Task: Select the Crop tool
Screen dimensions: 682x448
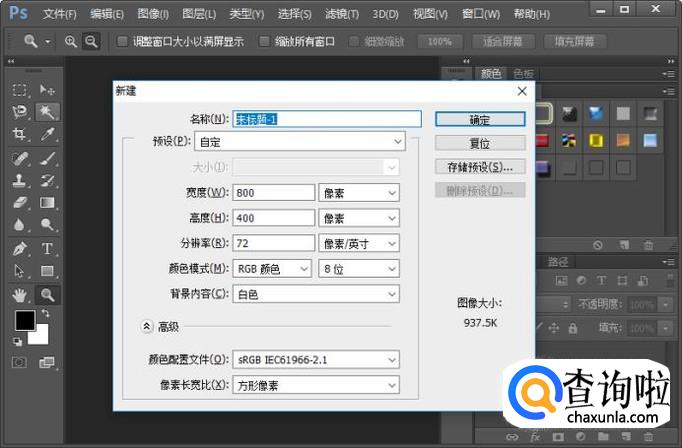Action: (x=20, y=134)
